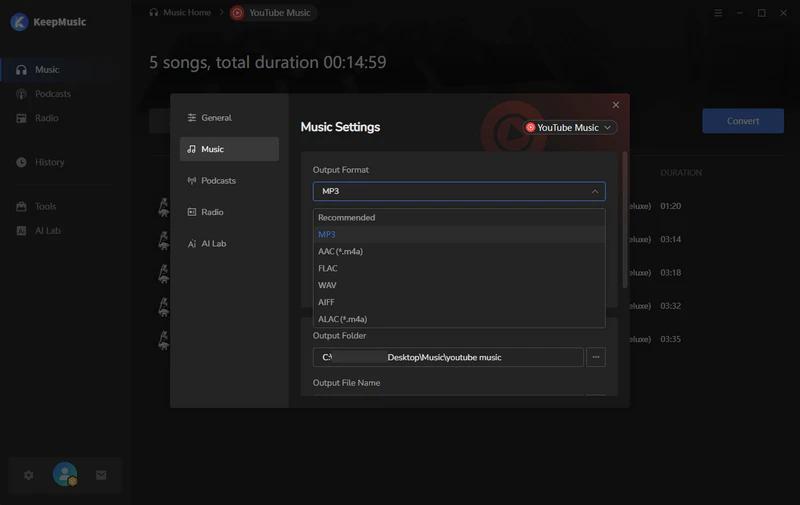Open AI Lab in the left sidebar

pos(48,230)
